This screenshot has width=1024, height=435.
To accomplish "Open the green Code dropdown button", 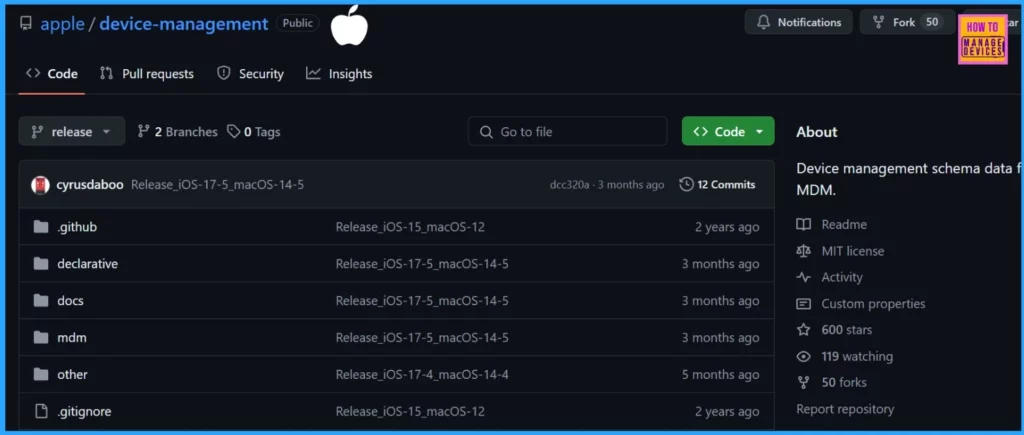I will pos(728,131).
